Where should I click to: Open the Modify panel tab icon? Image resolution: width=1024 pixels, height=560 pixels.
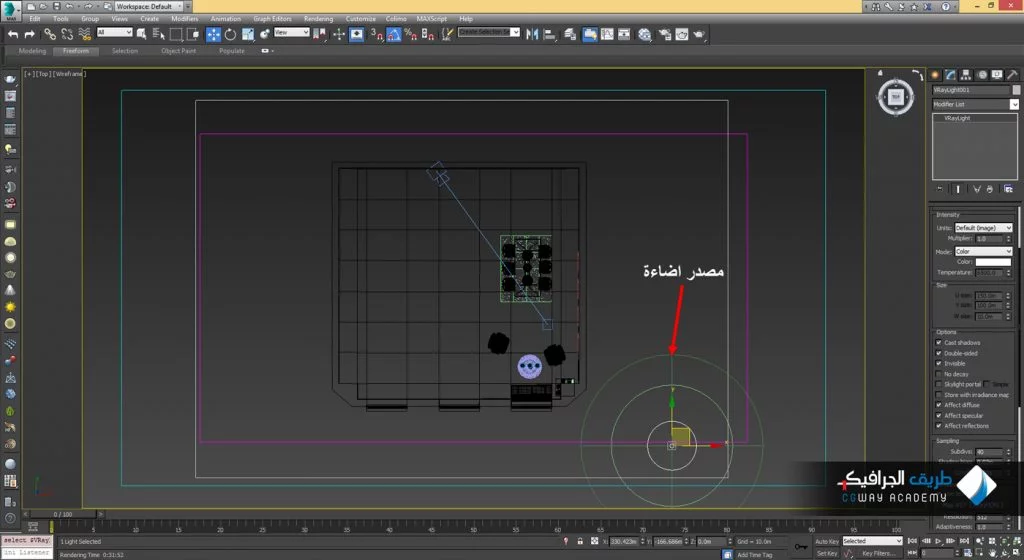coord(951,75)
